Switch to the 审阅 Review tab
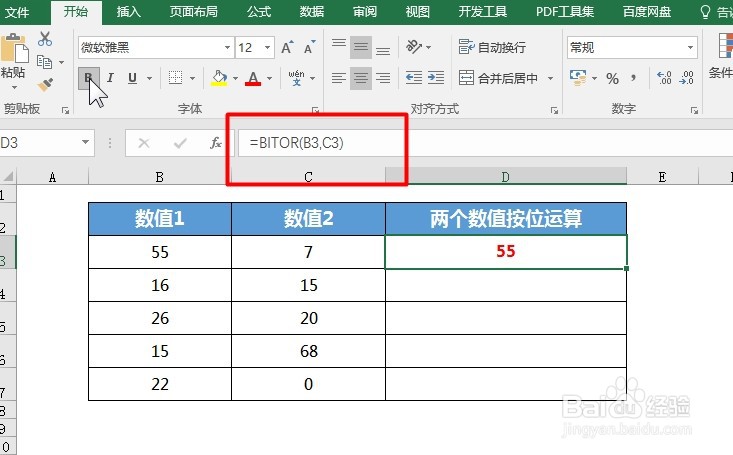The height and width of the screenshot is (455, 733). coord(365,12)
